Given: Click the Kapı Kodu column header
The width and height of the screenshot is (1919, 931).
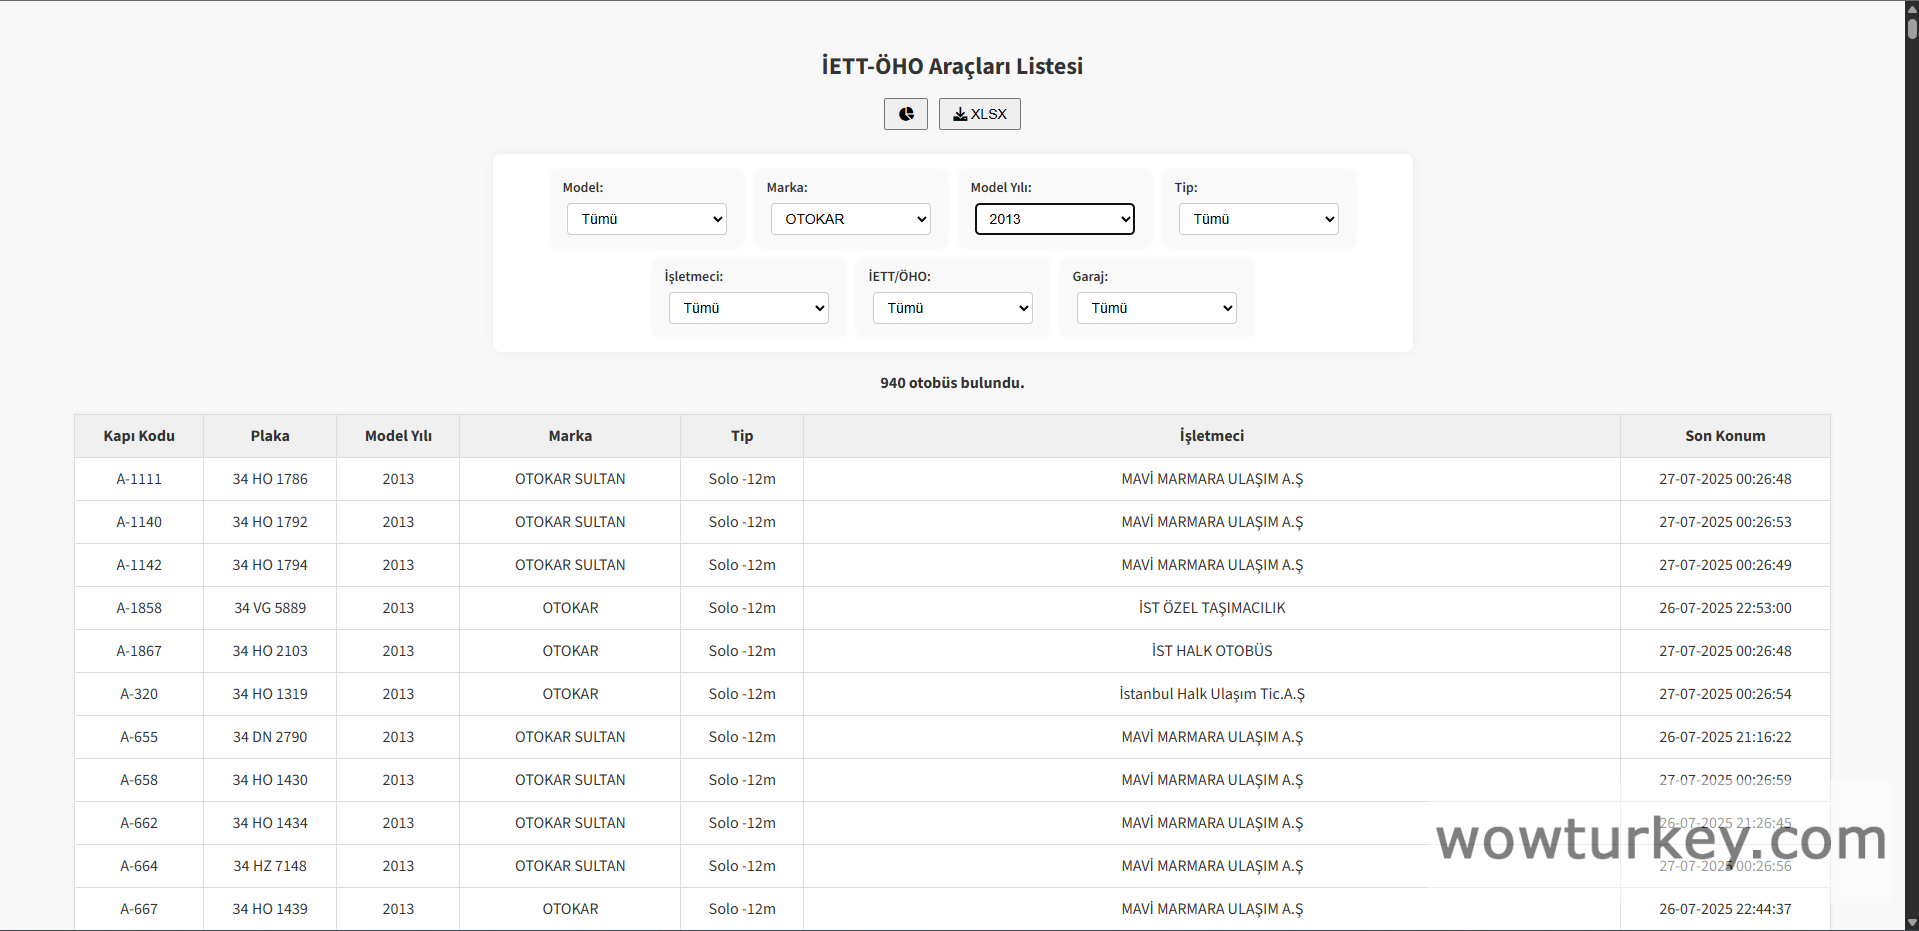Looking at the screenshot, I should (139, 436).
